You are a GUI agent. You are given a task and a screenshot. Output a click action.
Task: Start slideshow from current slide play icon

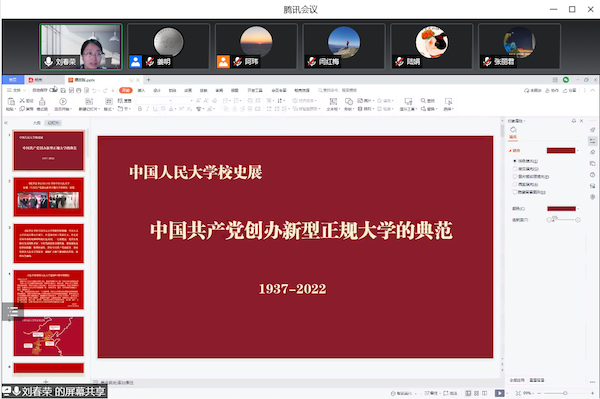pyautogui.click(x=63, y=101)
